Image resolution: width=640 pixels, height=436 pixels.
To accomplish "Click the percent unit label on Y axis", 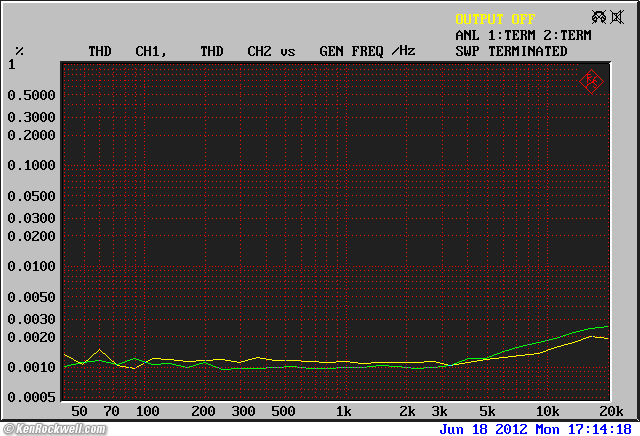I will click(x=19, y=51).
